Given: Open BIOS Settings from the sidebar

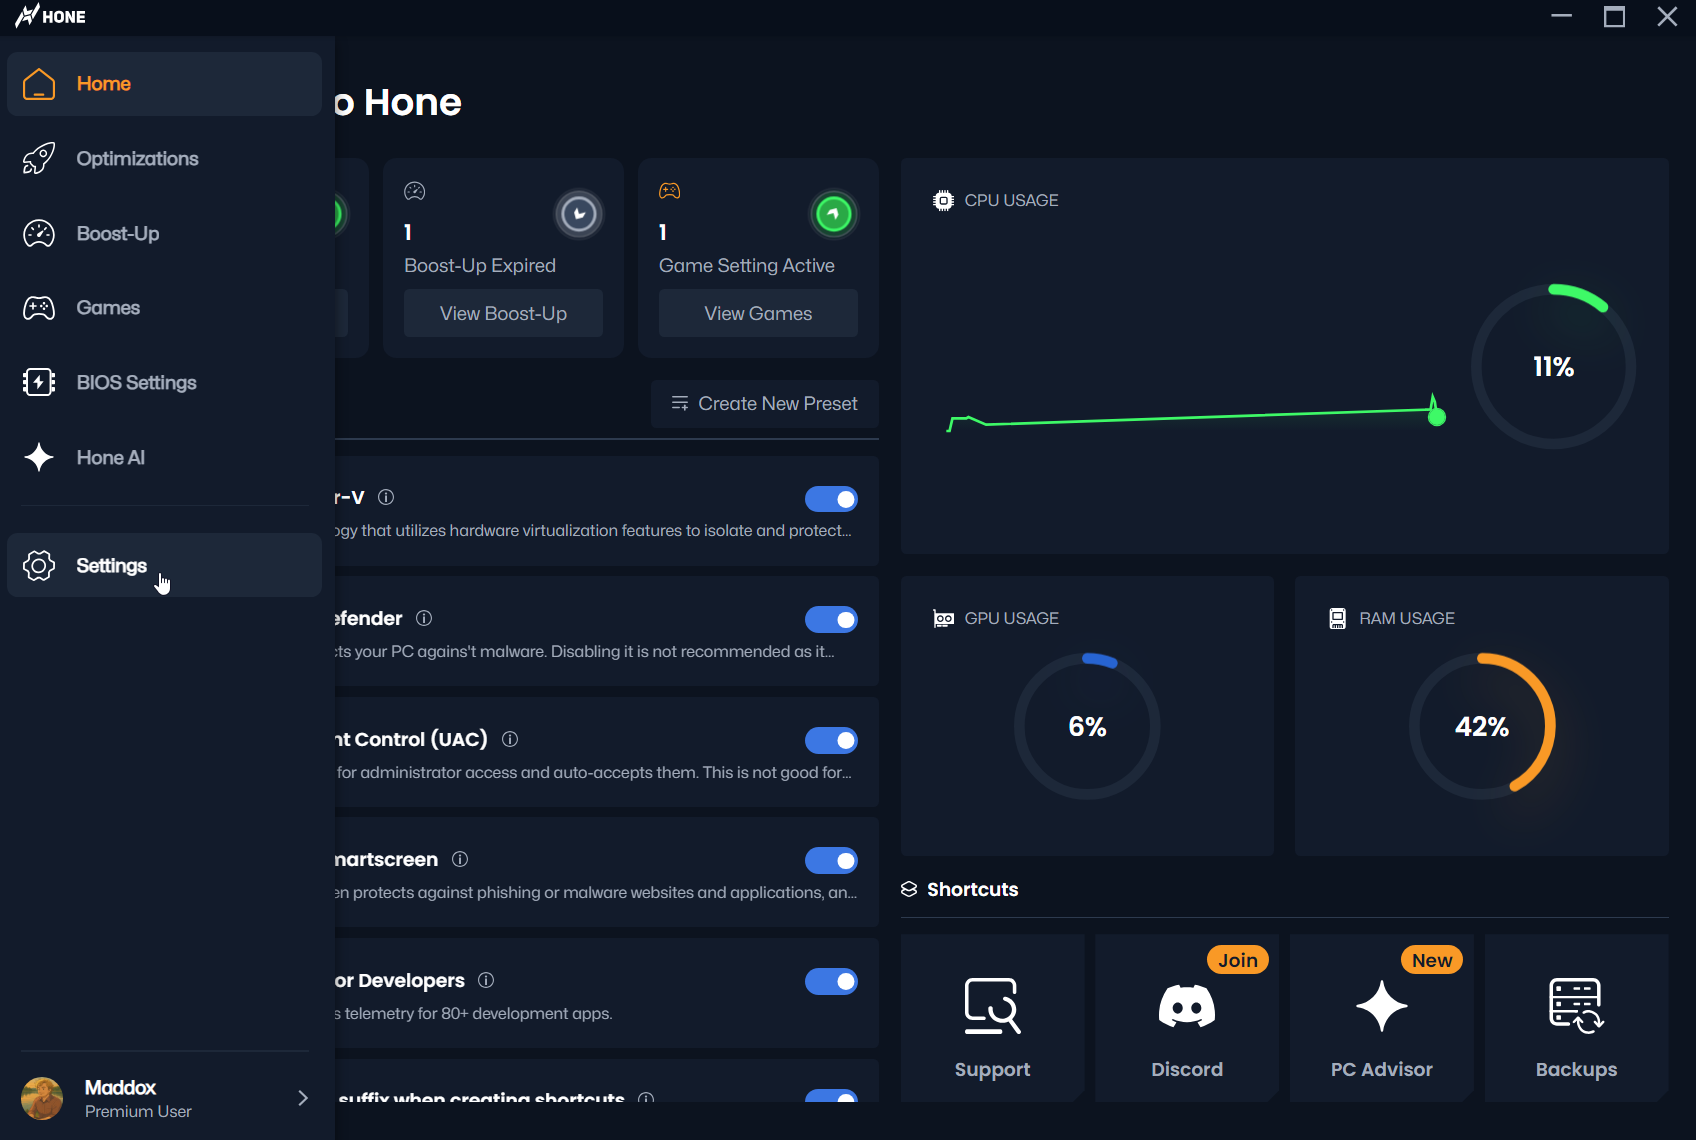Looking at the screenshot, I should [164, 383].
